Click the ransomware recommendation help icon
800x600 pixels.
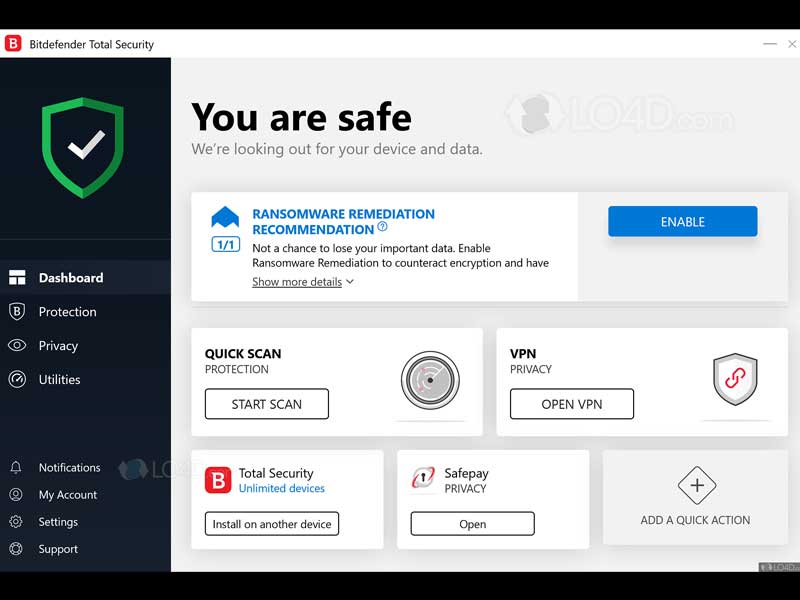pyautogui.click(x=382, y=228)
